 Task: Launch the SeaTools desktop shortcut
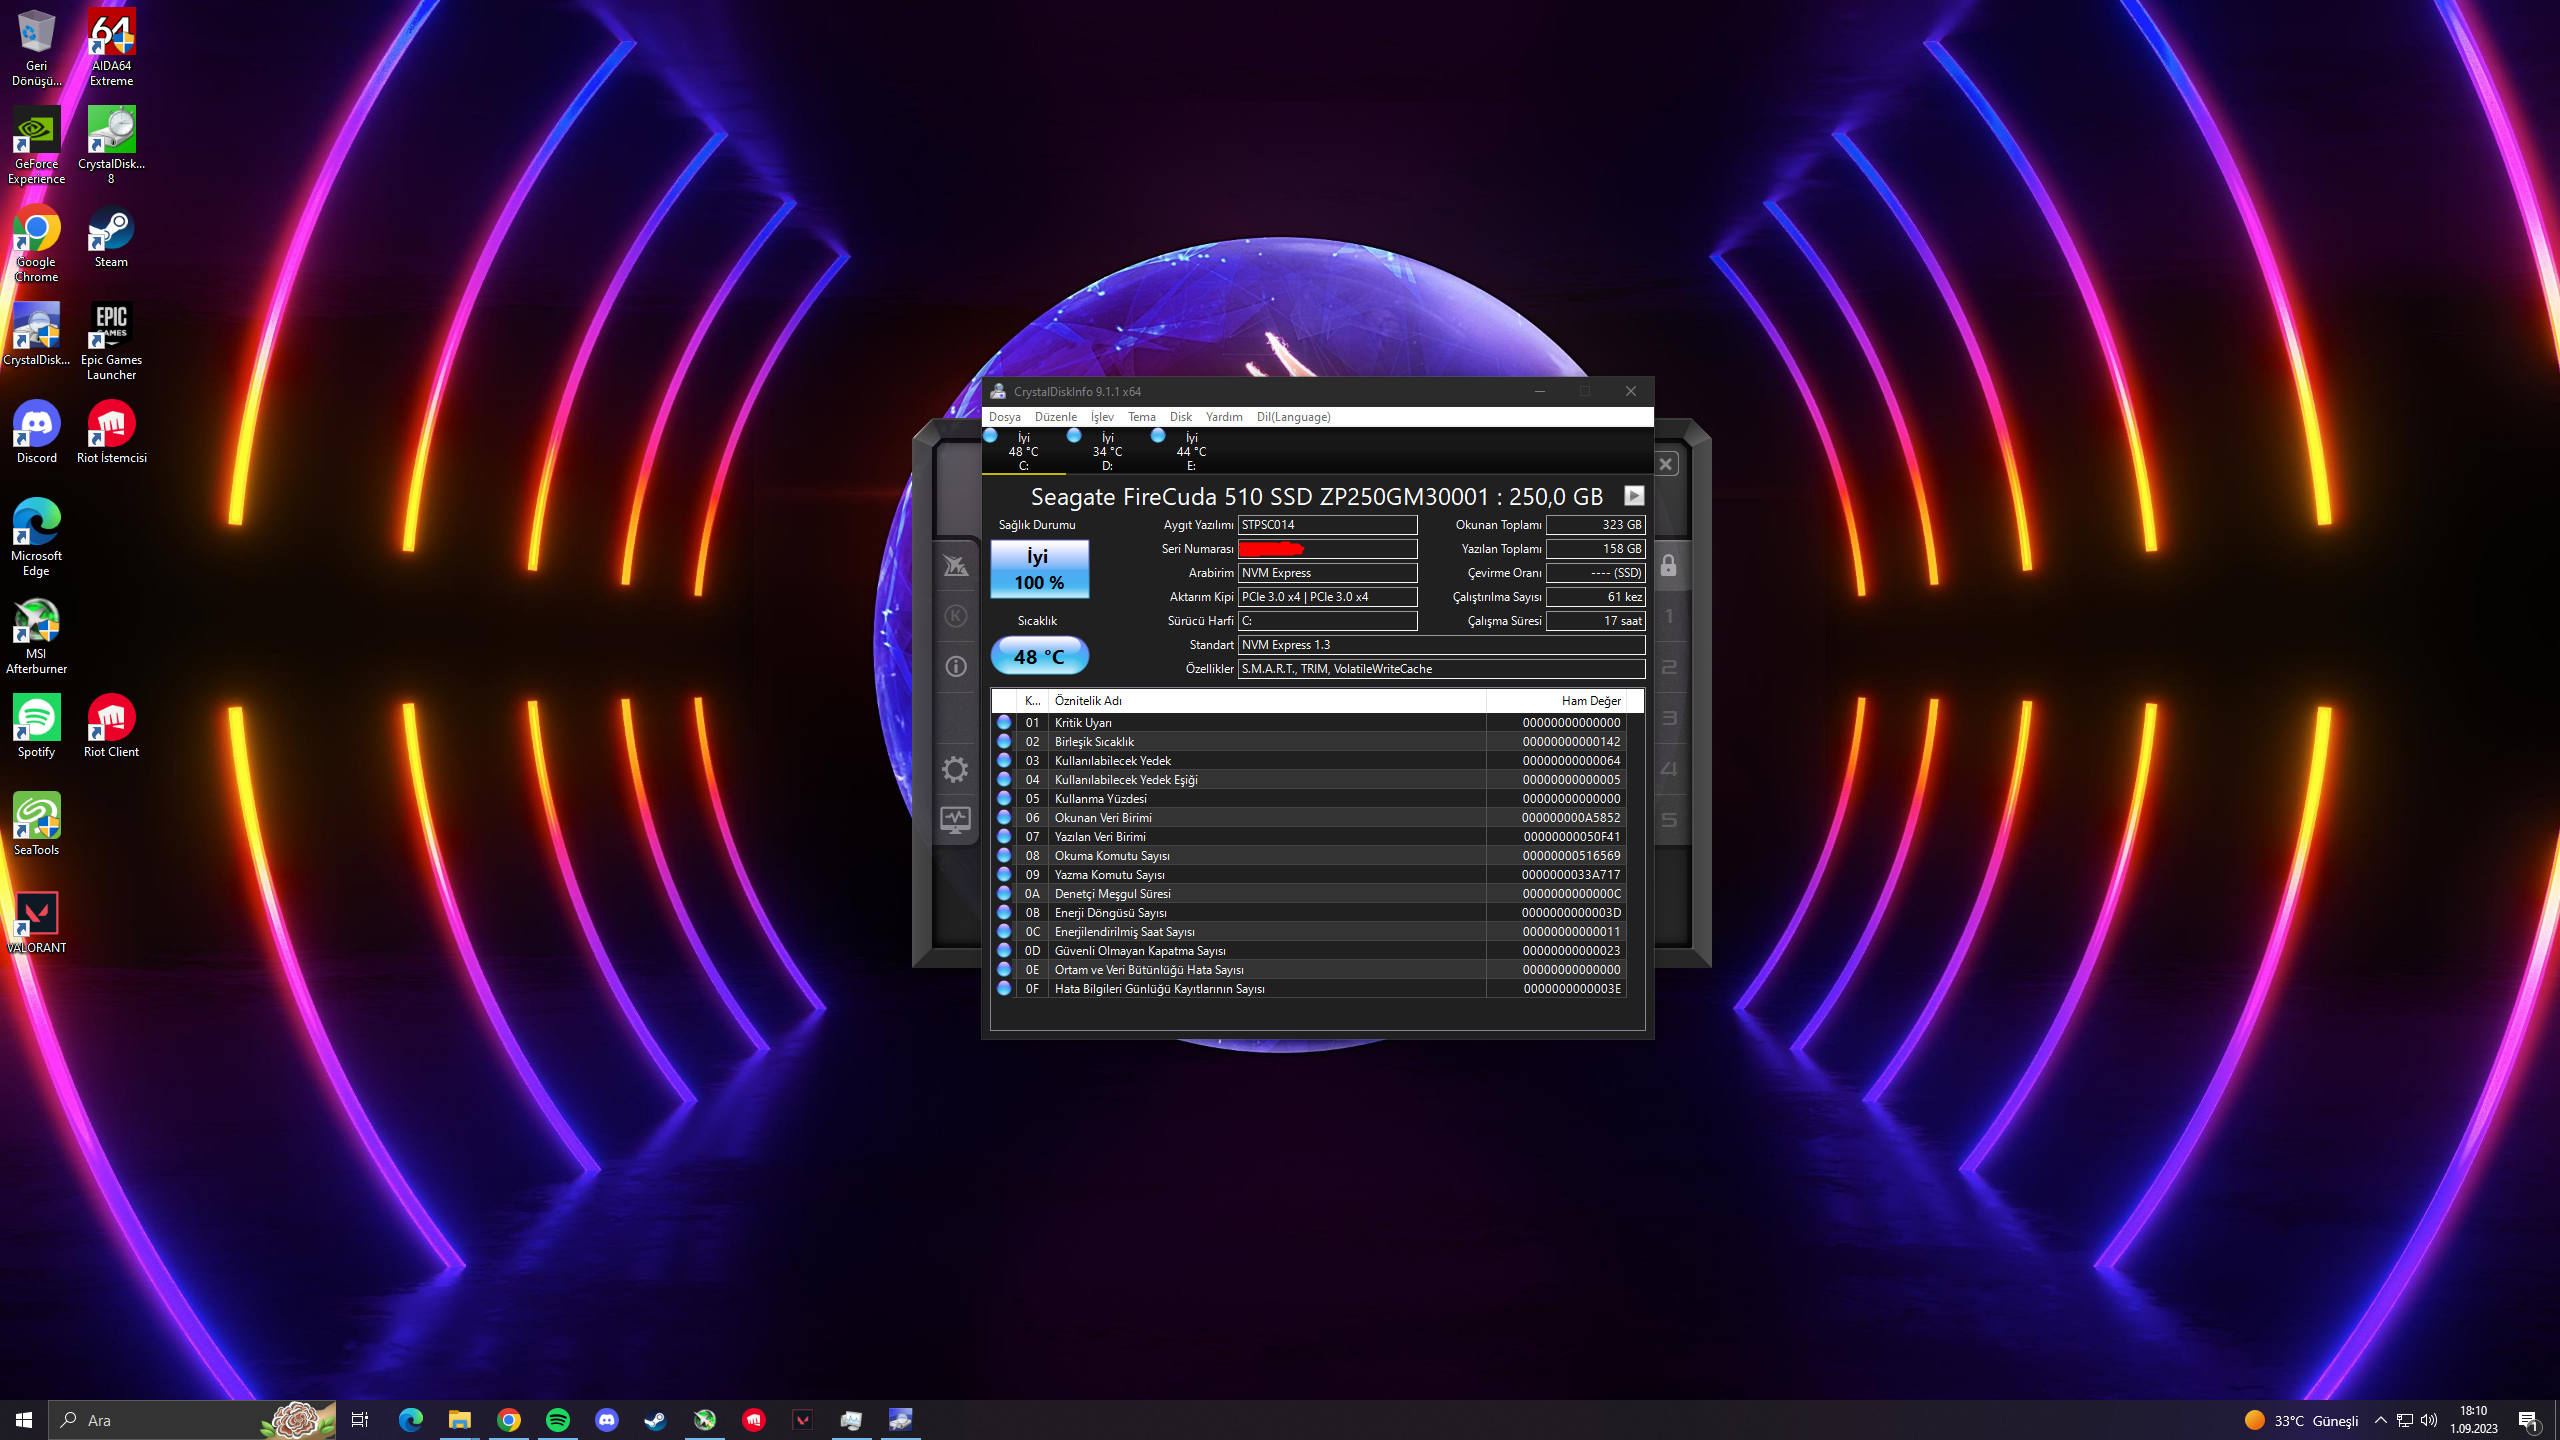(36, 824)
